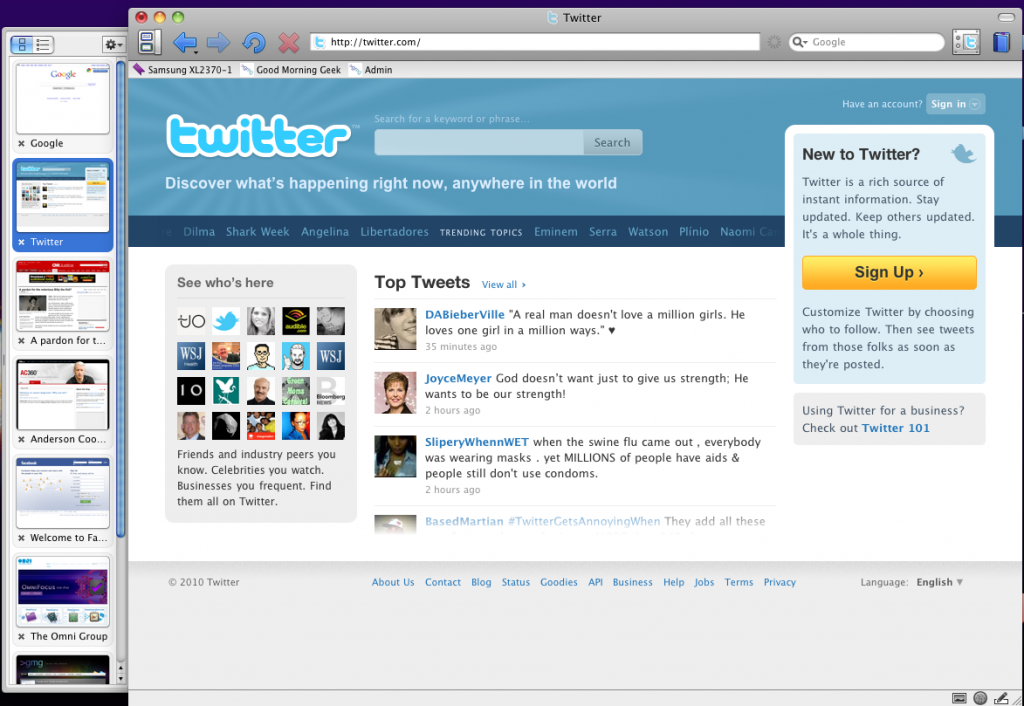Screen dimensions: 1024x706
Task: Open the Twitter tool icon in toolbar
Action: pyautogui.click(x=966, y=42)
